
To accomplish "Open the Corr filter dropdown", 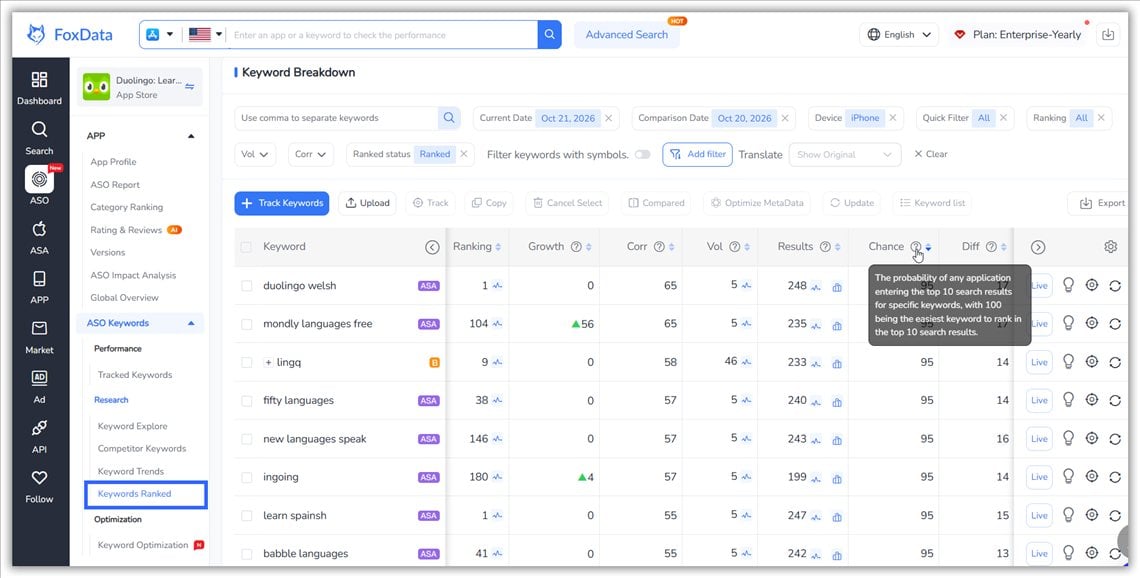I will tap(310, 154).
